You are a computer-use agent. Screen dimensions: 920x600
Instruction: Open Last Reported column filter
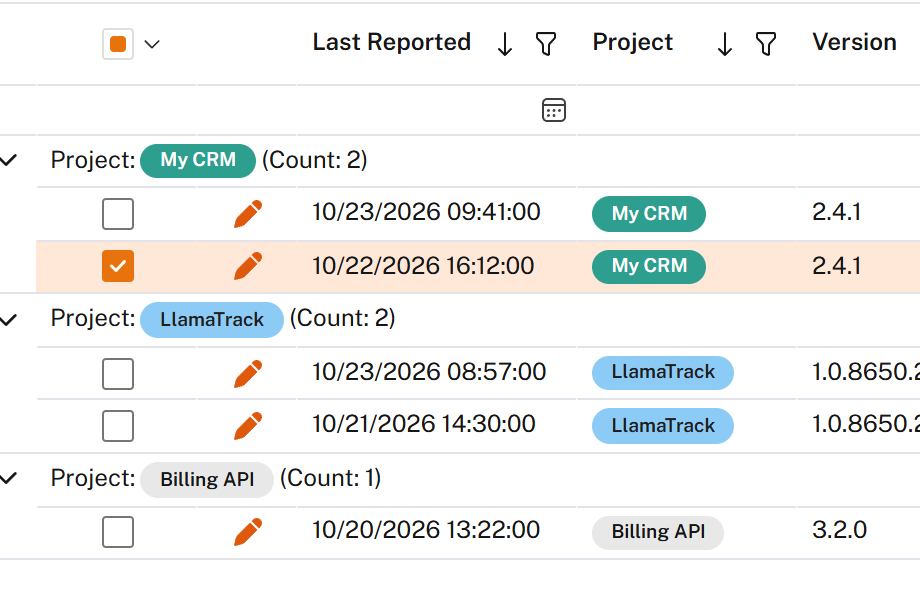tap(546, 44)
